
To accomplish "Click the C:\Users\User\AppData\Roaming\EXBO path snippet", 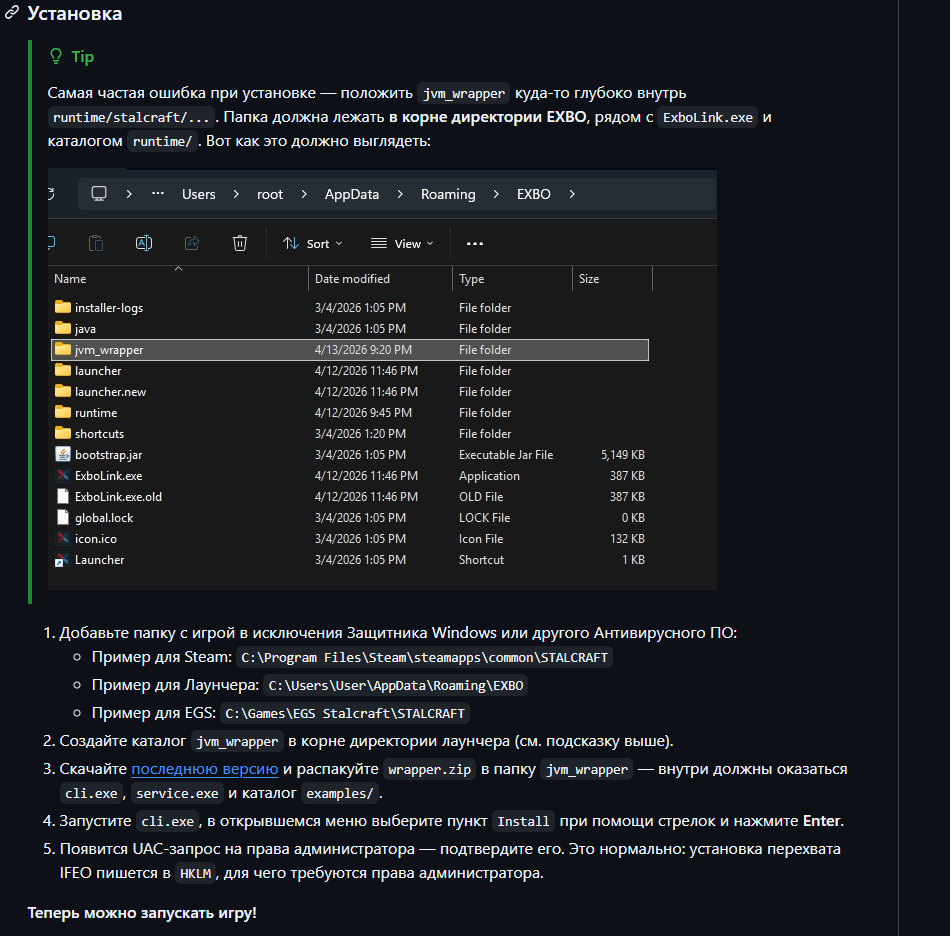I will (x=396, y=685).
